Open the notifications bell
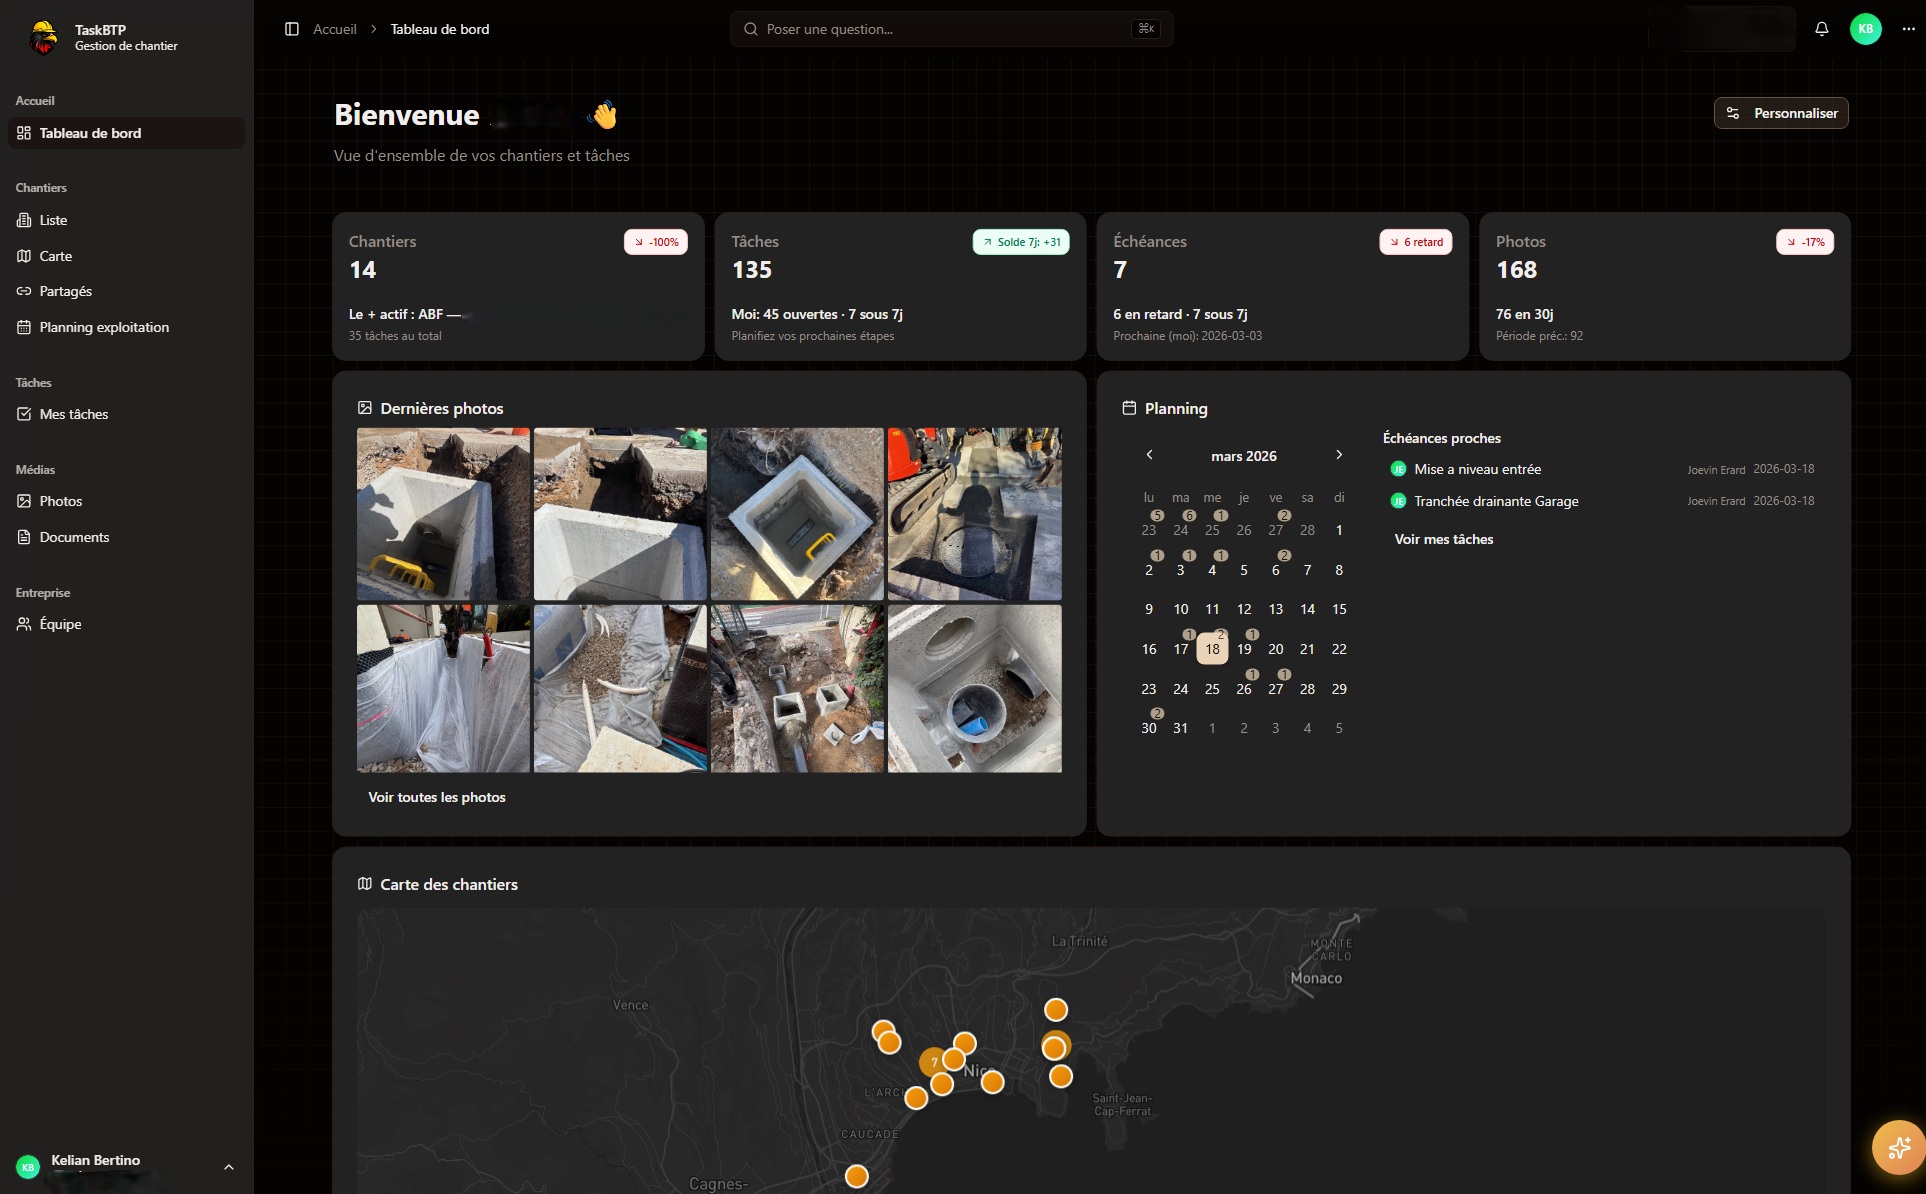Viewport: 1926px width, 1194px height. (1821, 29)
